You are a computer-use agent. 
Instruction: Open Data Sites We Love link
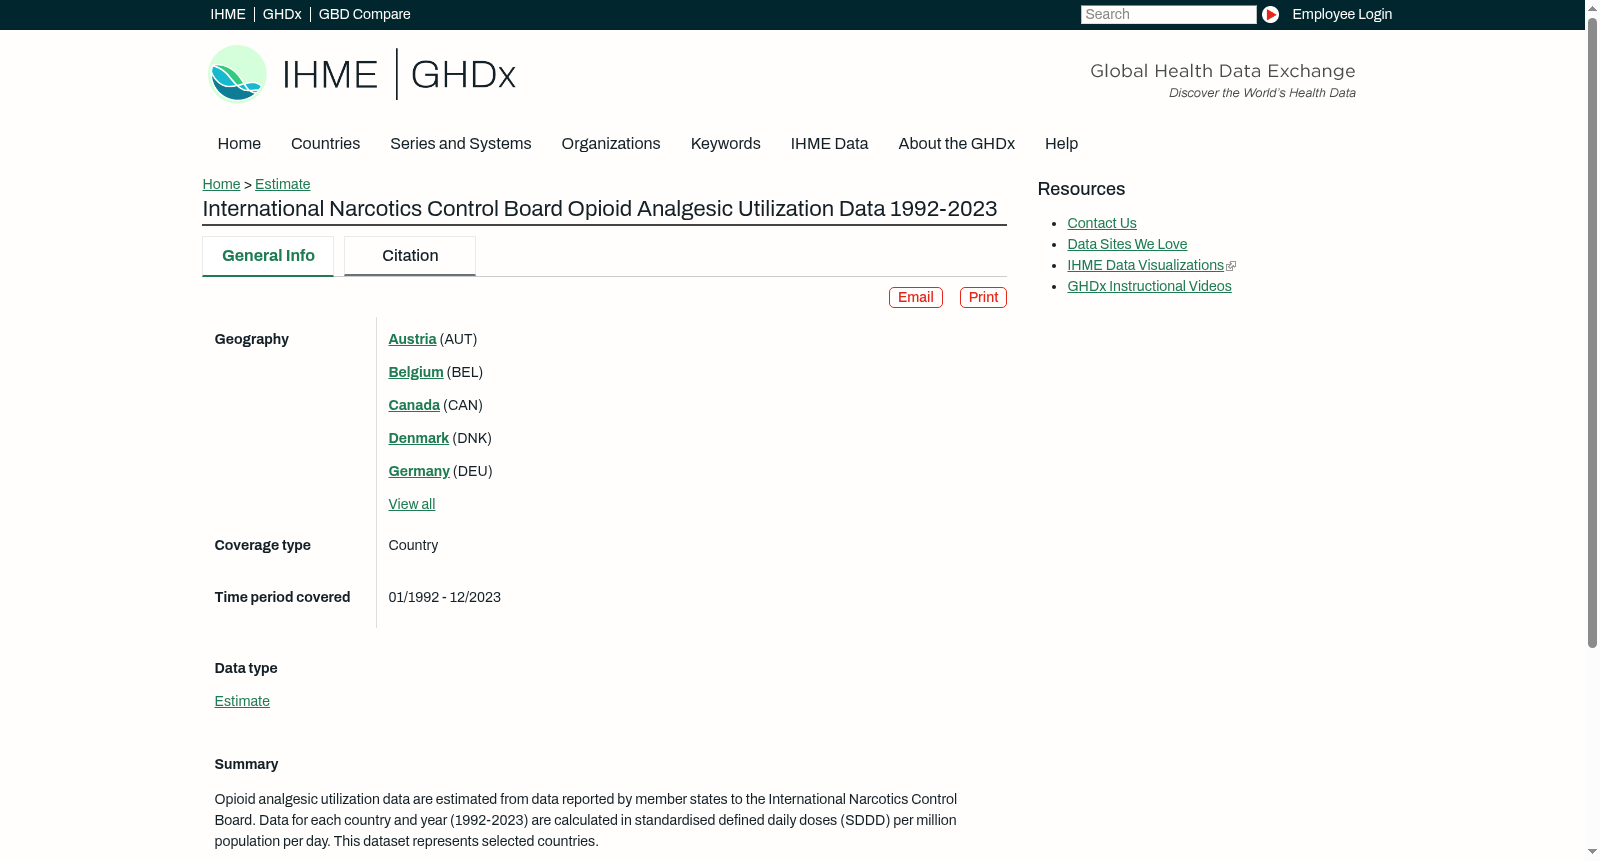click(x=1127, y=244)
